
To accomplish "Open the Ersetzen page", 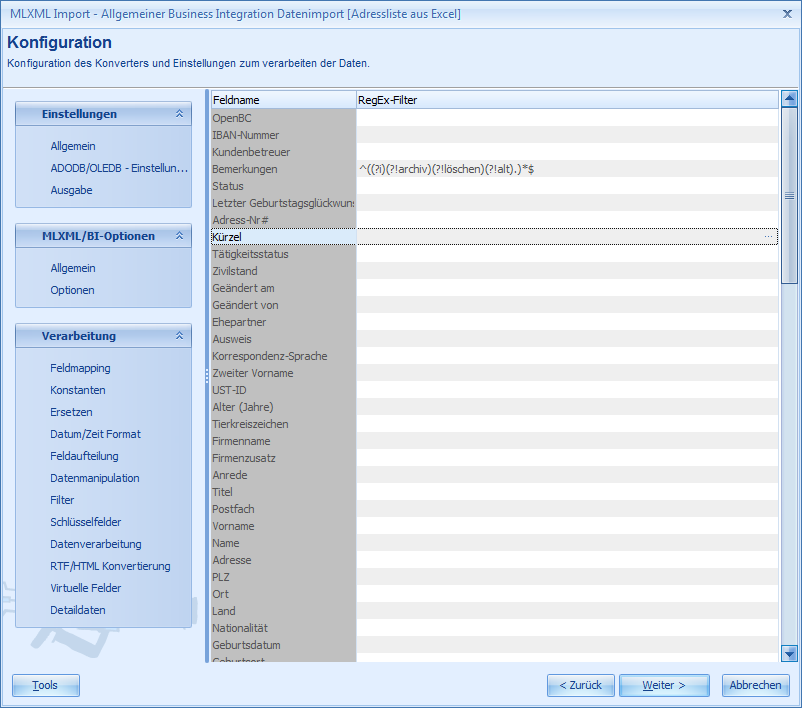I will (x=71, y=411).
